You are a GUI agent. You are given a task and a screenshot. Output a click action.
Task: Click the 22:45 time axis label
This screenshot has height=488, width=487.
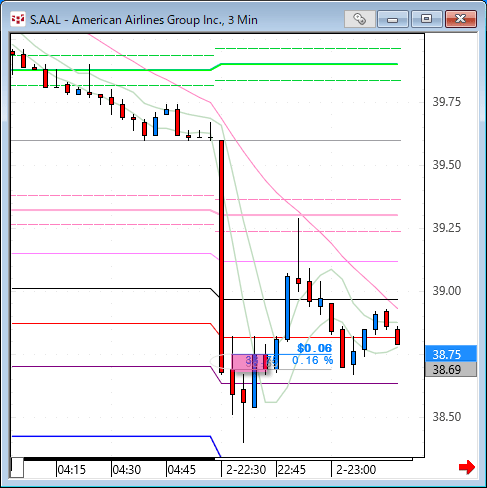point(292,470)
